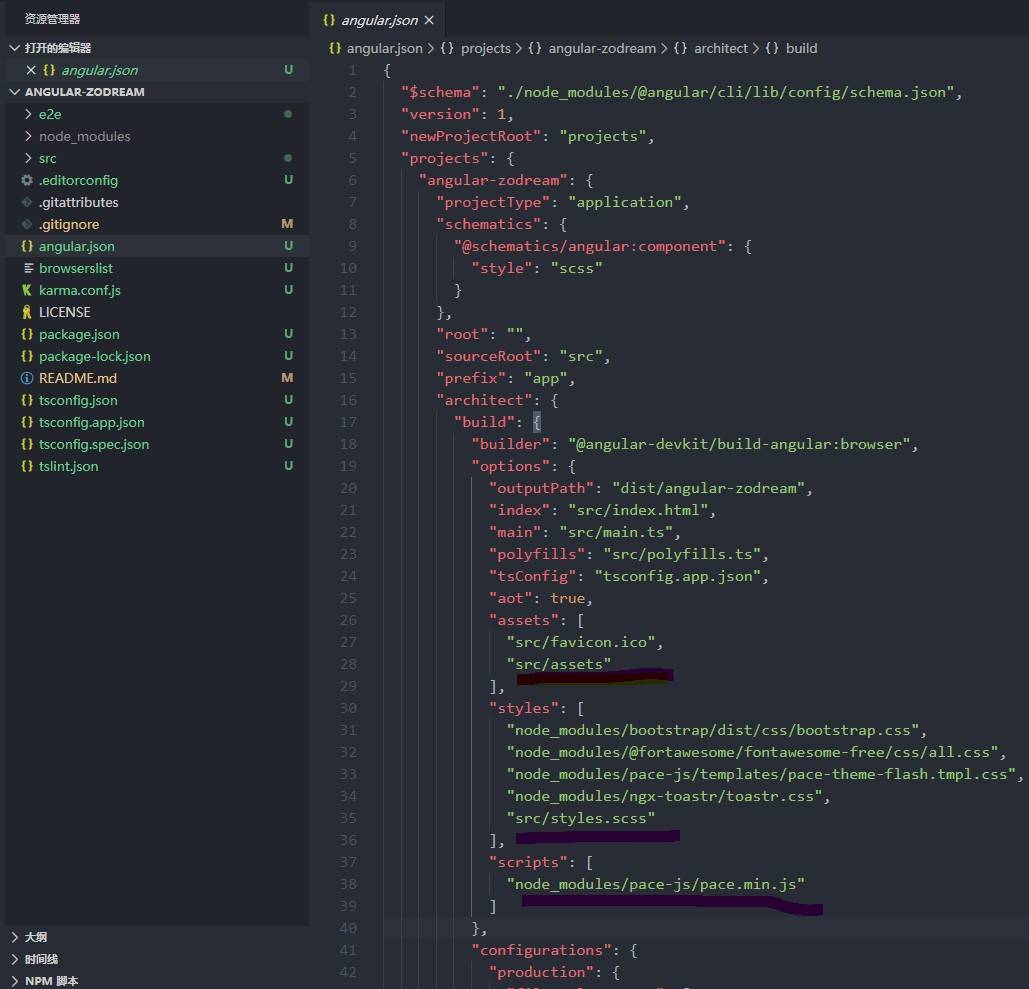Click the license ribbon icon beside LICENSE
1029x989 pixels.
(27, 312)
